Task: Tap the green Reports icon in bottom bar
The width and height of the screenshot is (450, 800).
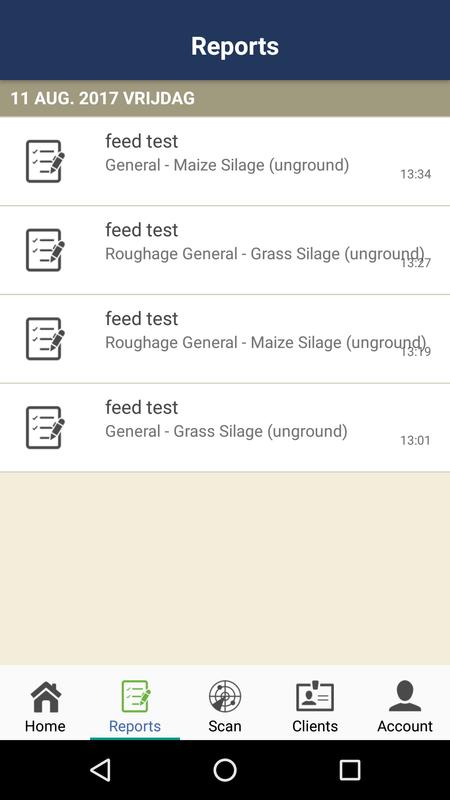Action: [136, 696]
